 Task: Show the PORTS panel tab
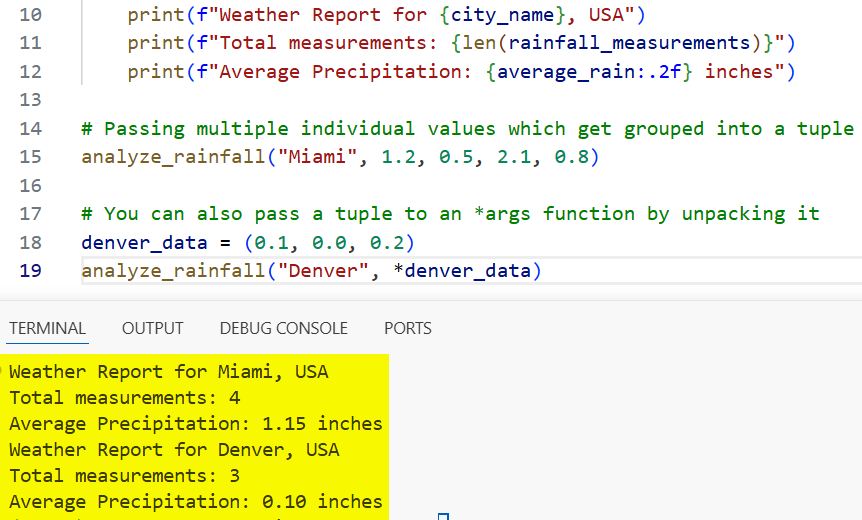coord(407,328)
